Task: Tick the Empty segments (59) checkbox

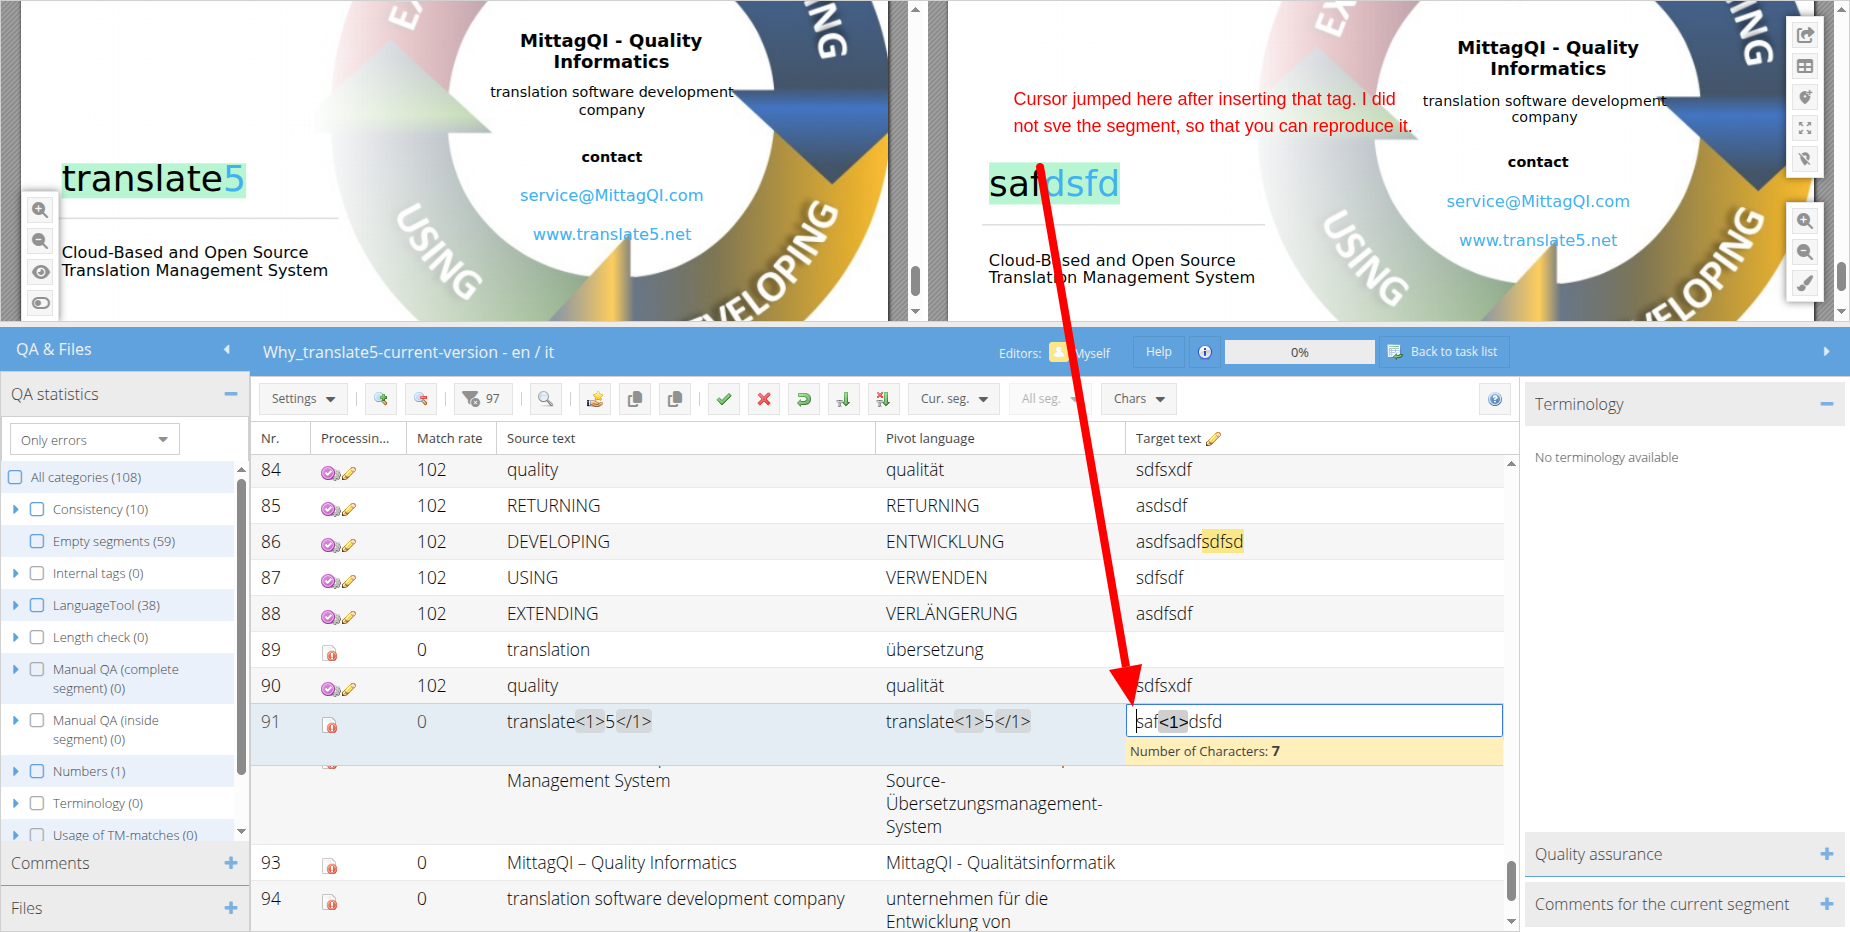Action: click(37, 542)
